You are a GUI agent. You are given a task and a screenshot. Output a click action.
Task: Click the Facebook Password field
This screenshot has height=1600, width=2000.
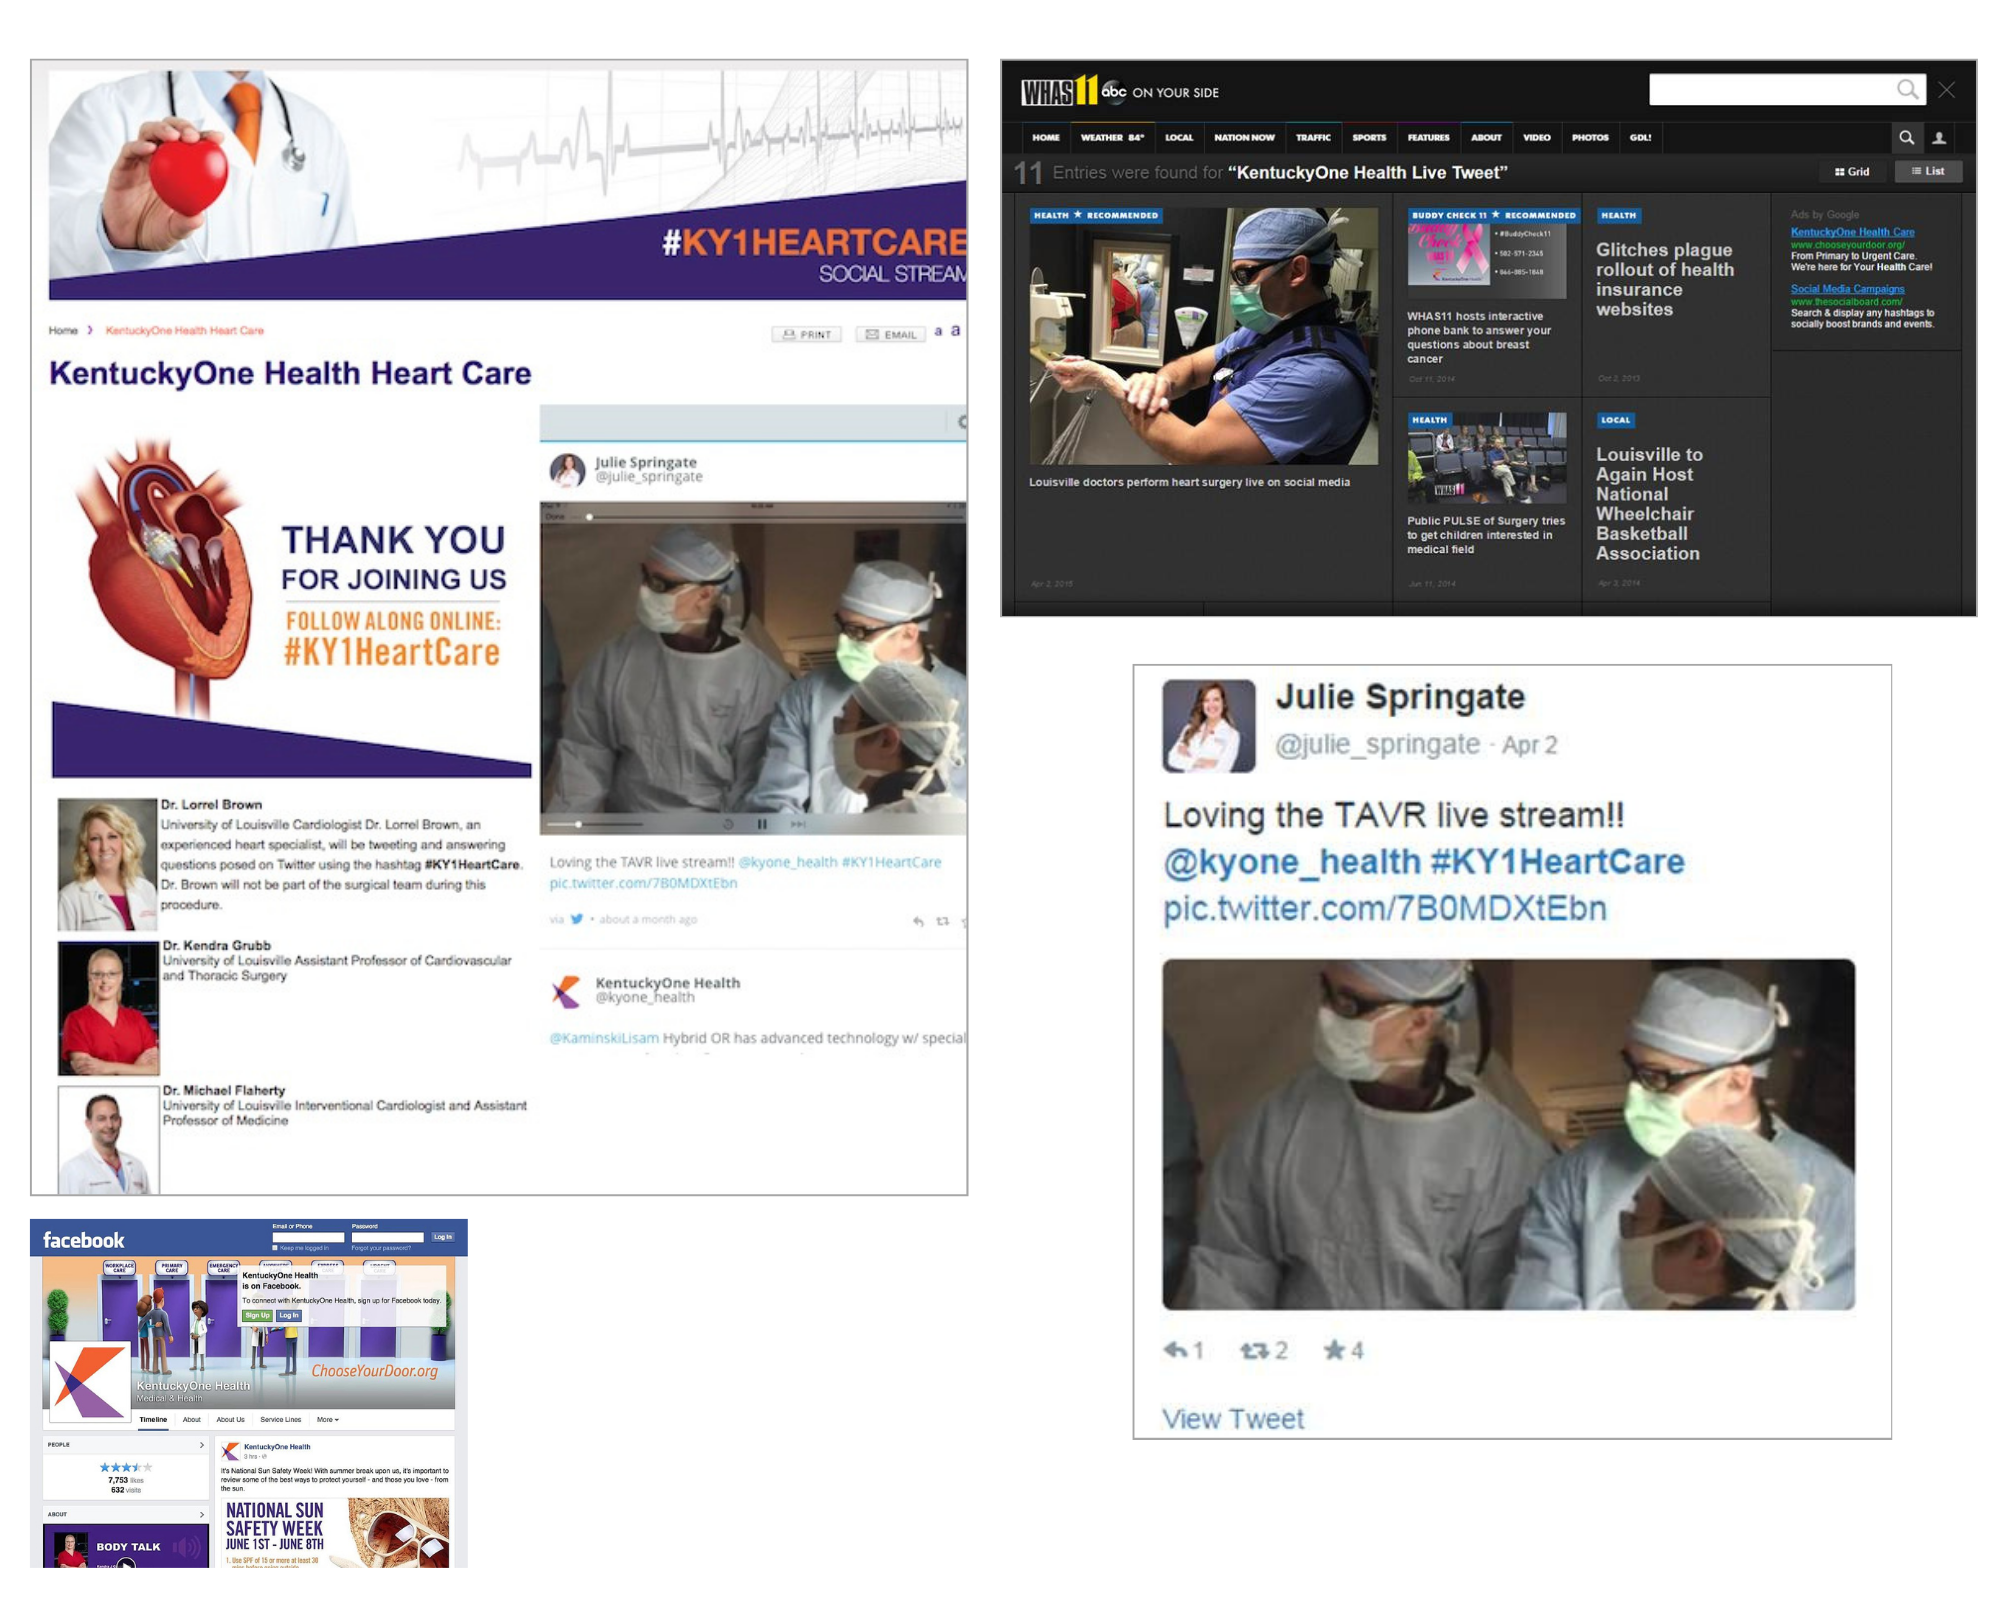(388, 1237)
